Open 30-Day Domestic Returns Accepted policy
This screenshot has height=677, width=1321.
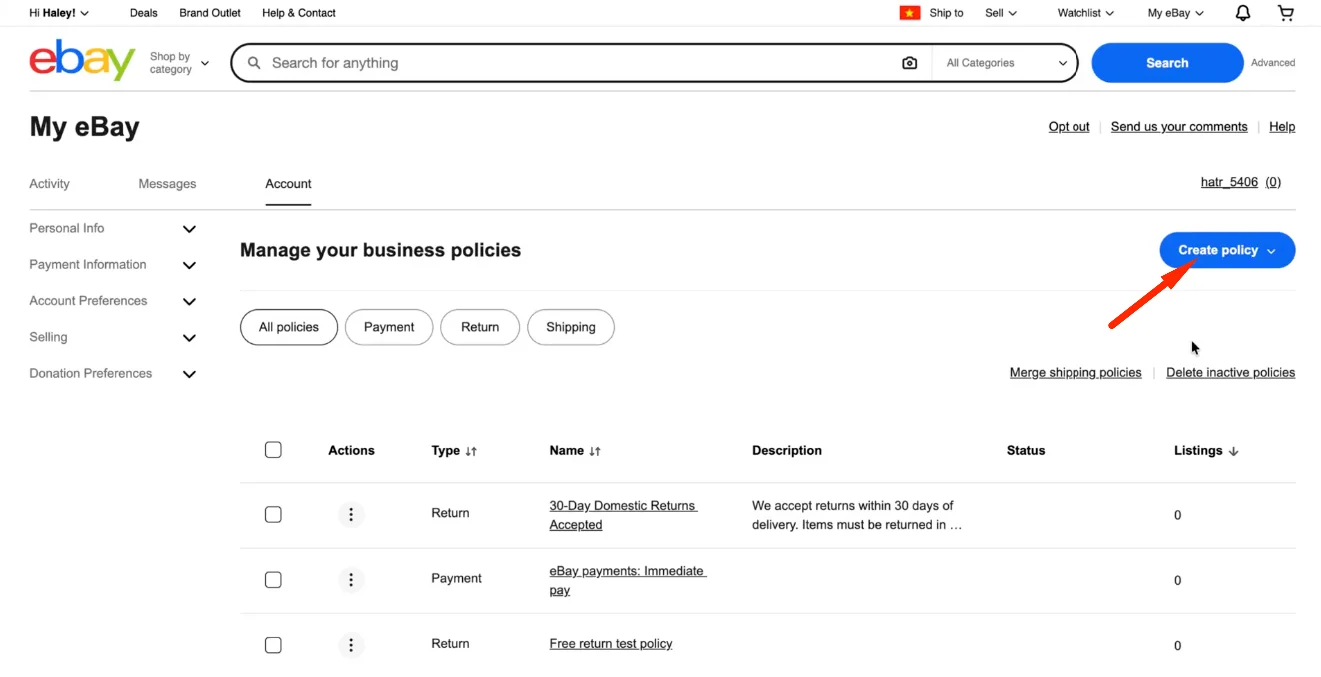click(623, 515)
